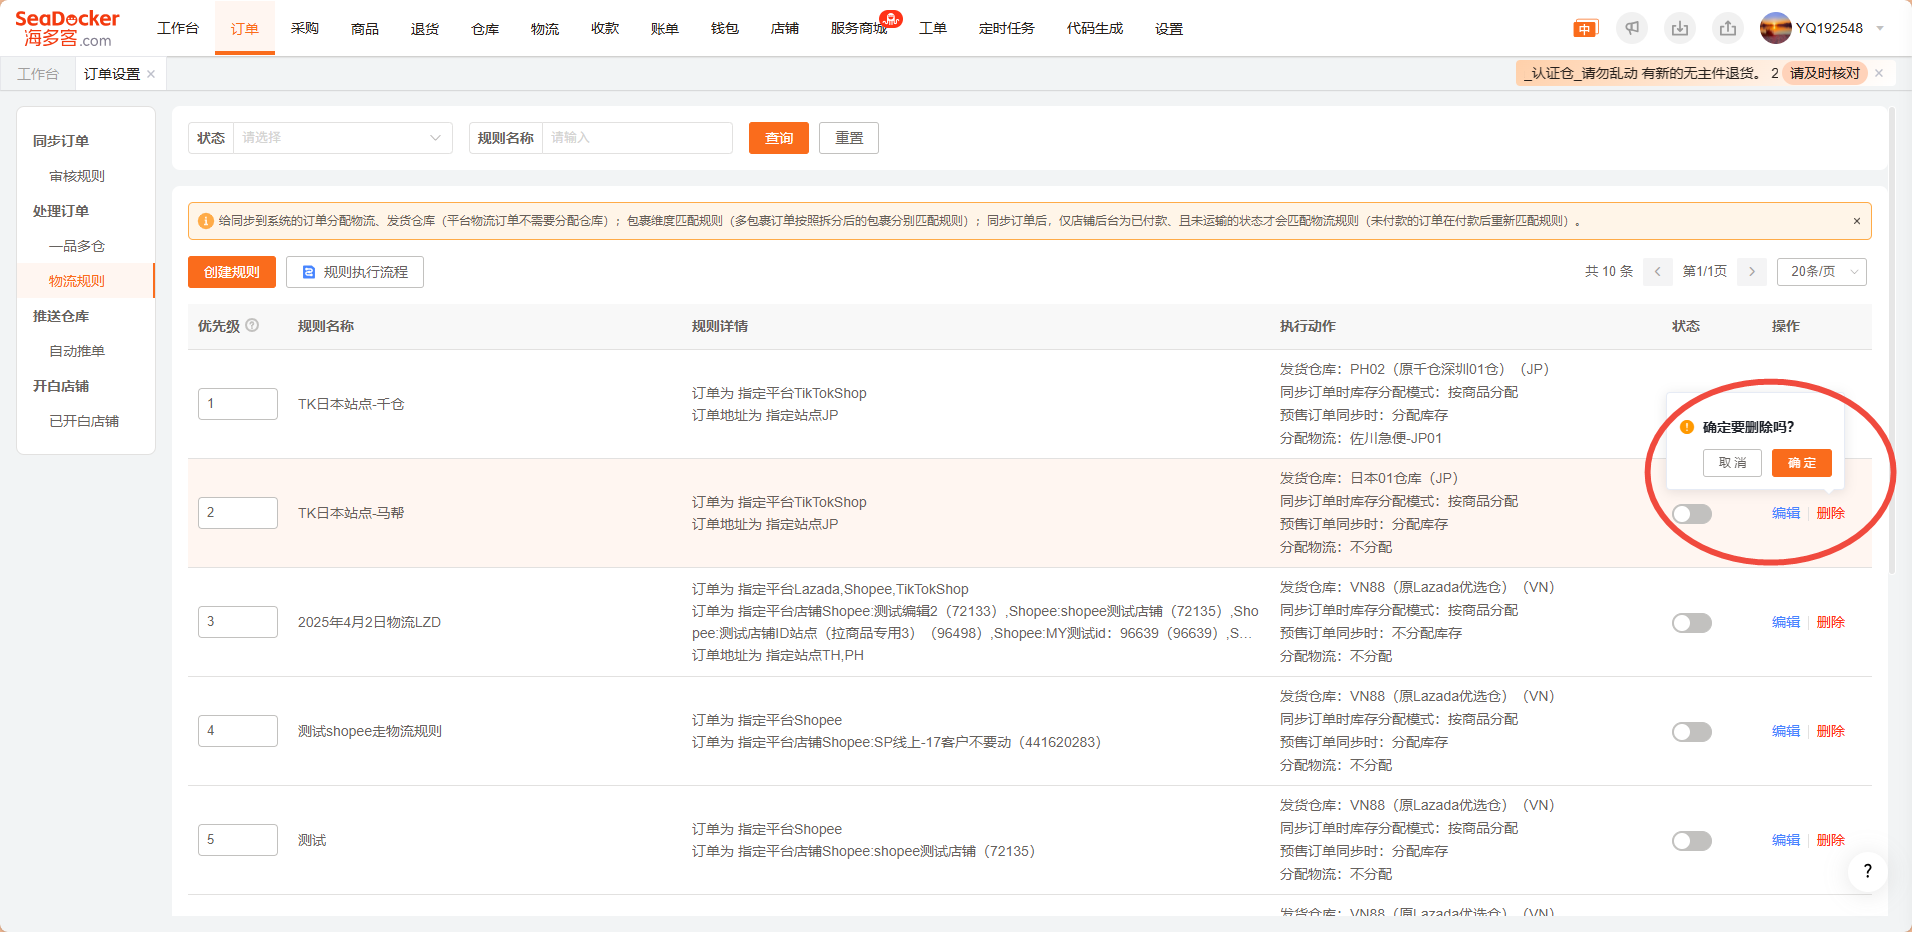Select 审核规则 in the sidebar
1912x932 pixels.
tap(77, 176)
